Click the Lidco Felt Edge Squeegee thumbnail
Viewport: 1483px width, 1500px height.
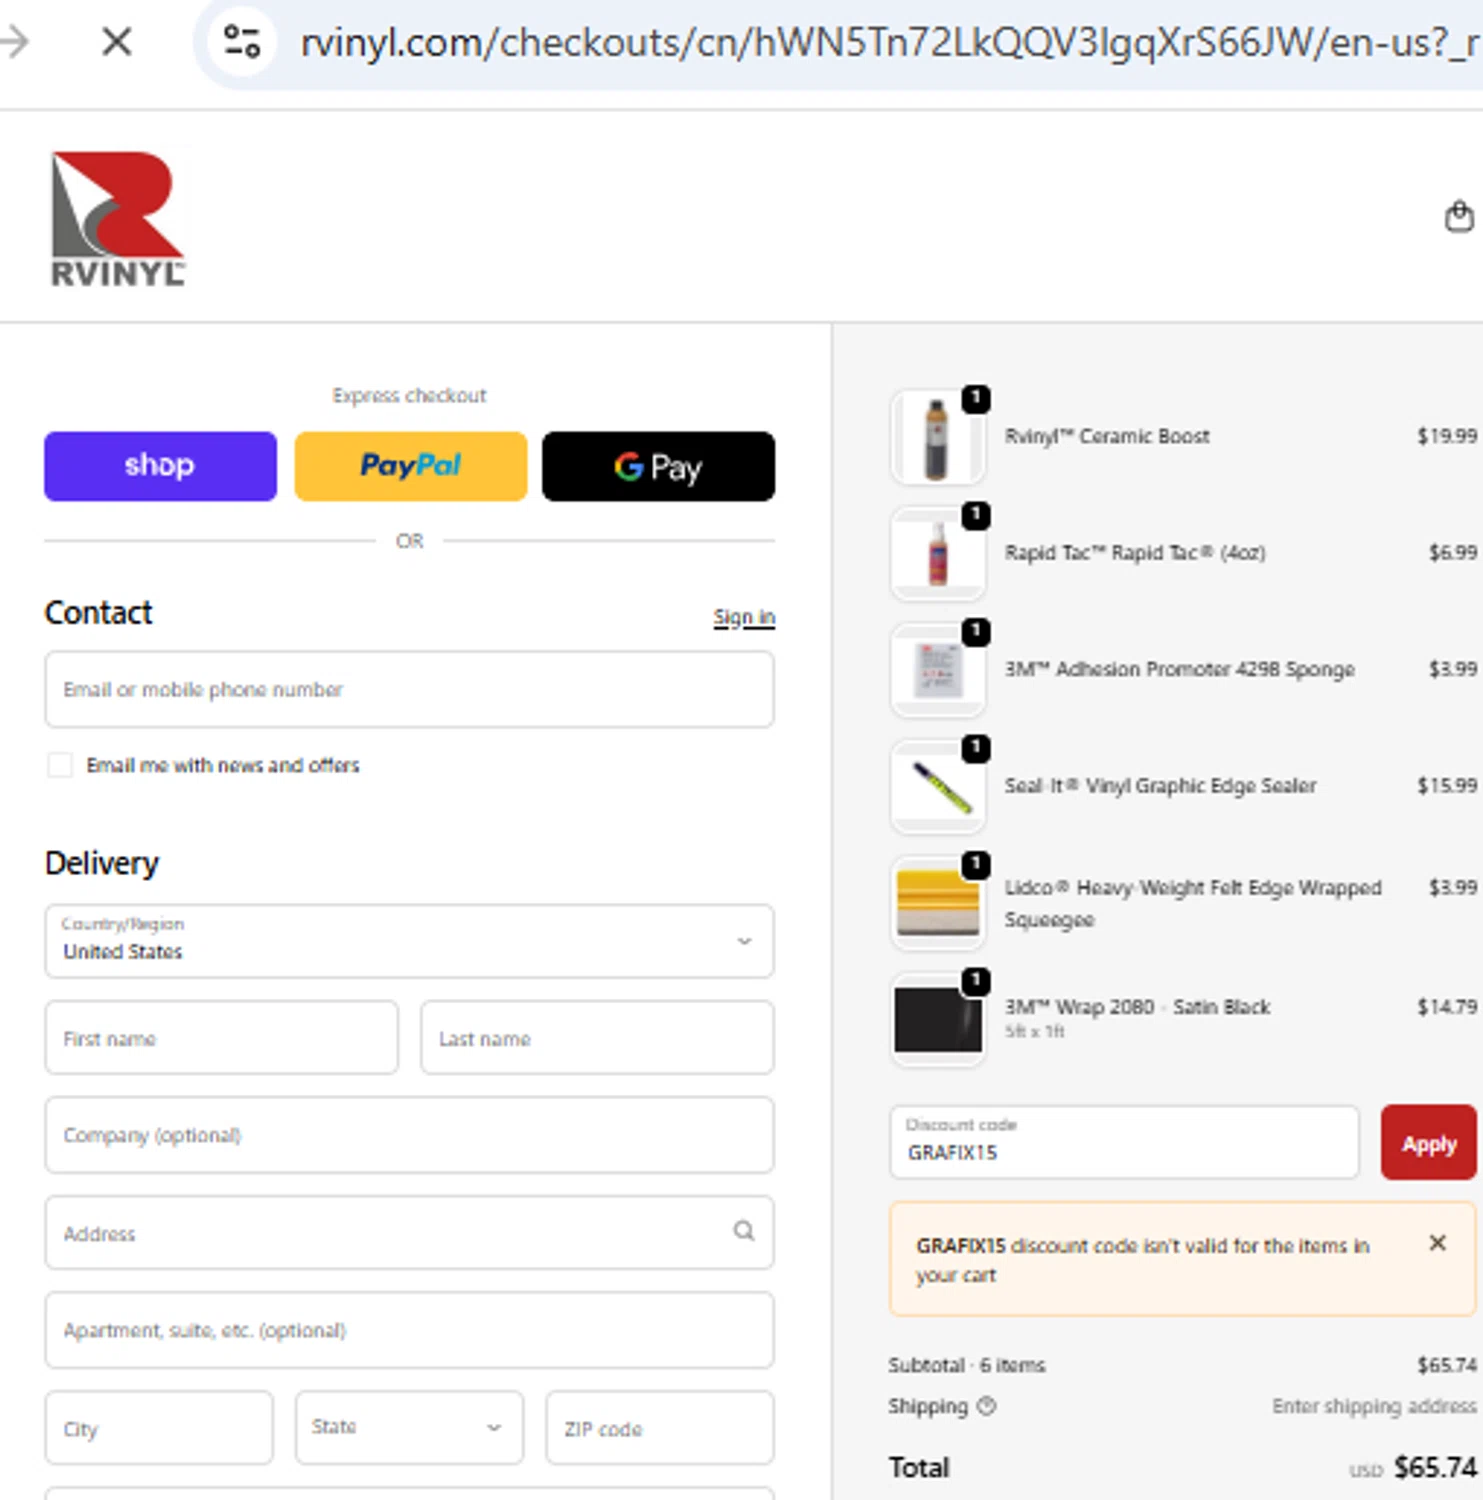point(937,903)
